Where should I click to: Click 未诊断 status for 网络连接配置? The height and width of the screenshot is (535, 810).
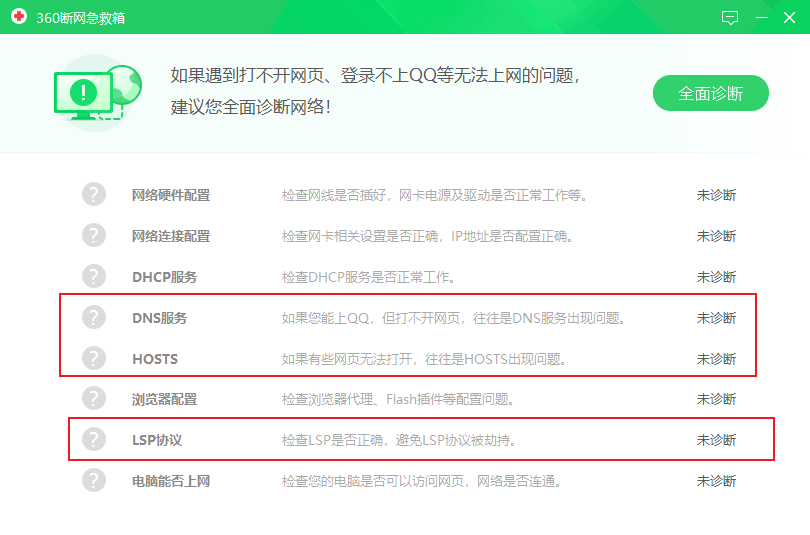tap(716, 236)
